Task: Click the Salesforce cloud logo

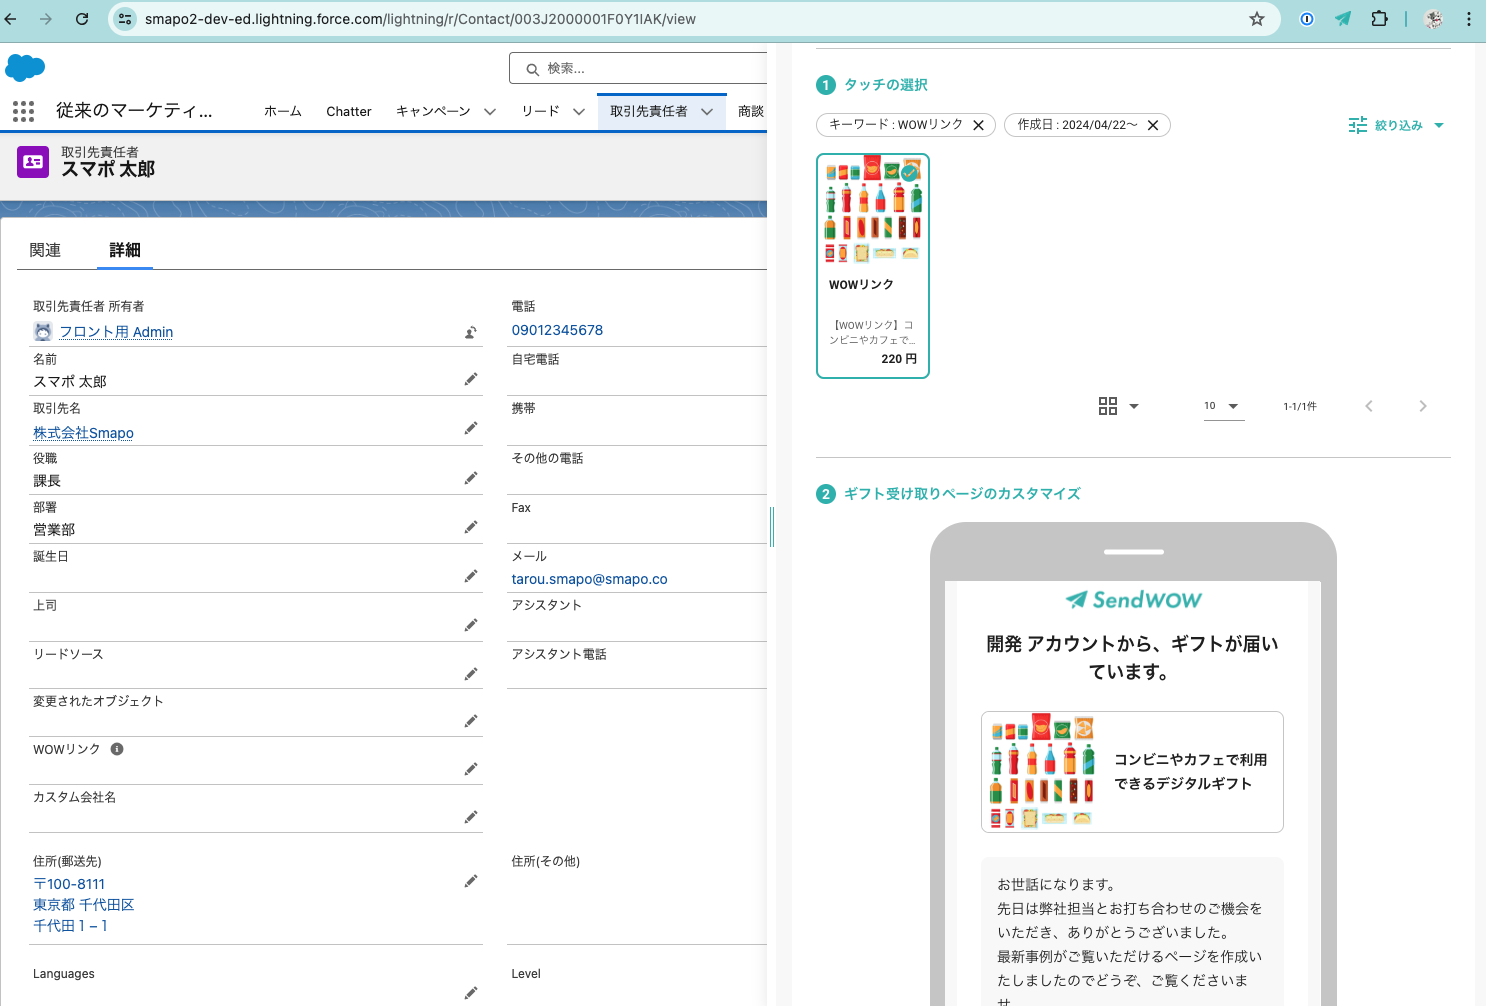Action: coord(25,68)
